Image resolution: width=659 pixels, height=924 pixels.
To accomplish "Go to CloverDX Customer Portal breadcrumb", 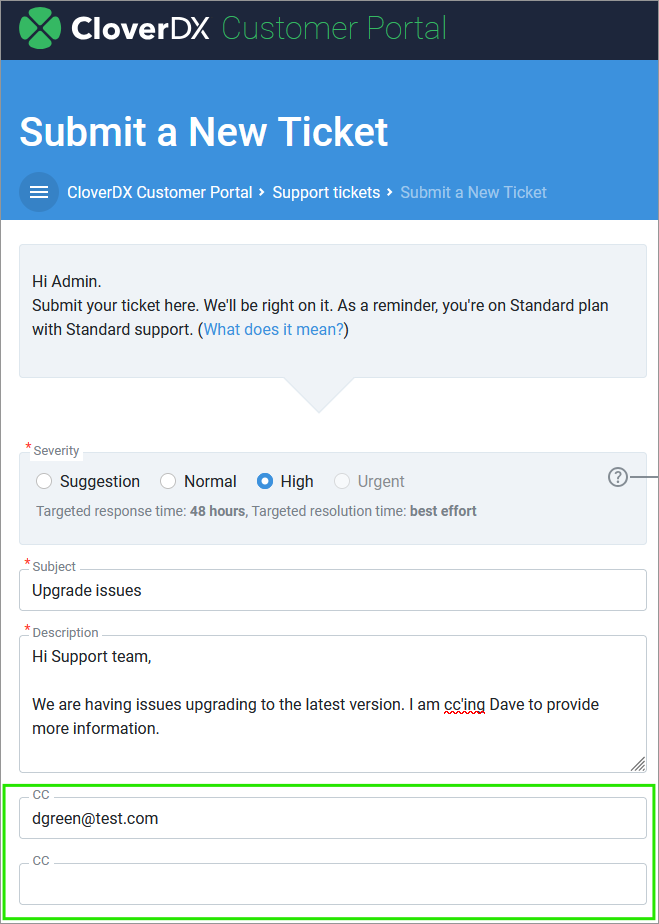I will click(x=160, y=192).
